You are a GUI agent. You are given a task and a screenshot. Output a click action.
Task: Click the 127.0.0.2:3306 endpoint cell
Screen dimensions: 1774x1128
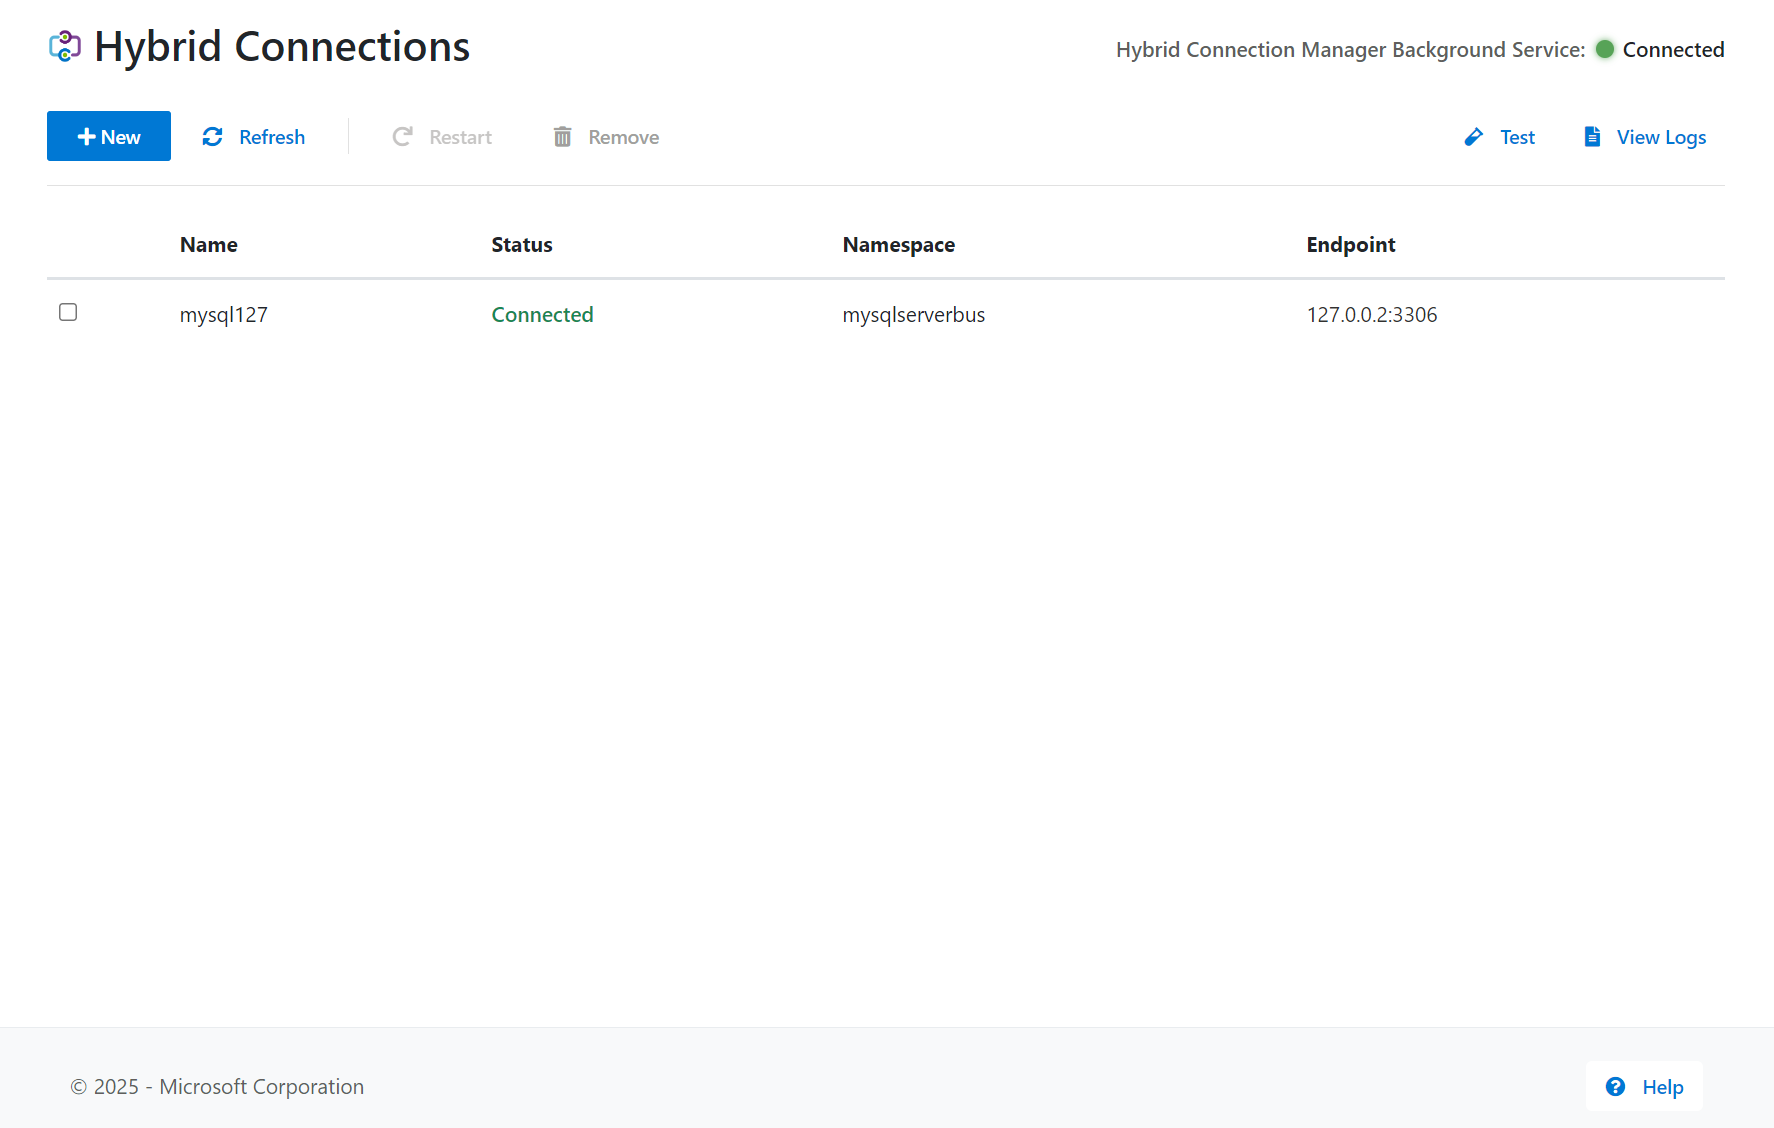[1372, 315]
